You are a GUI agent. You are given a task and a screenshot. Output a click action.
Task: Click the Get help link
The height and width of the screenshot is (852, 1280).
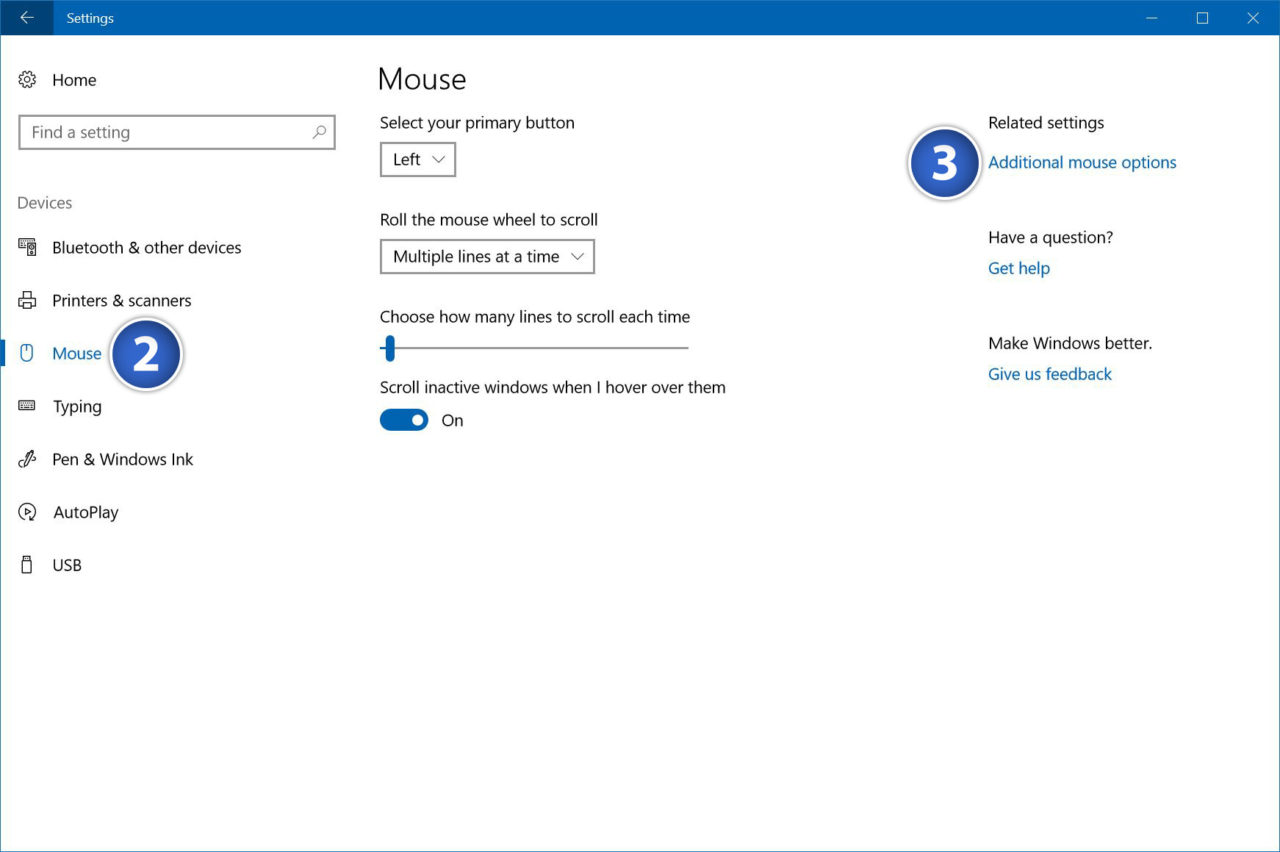(1019, 268)
